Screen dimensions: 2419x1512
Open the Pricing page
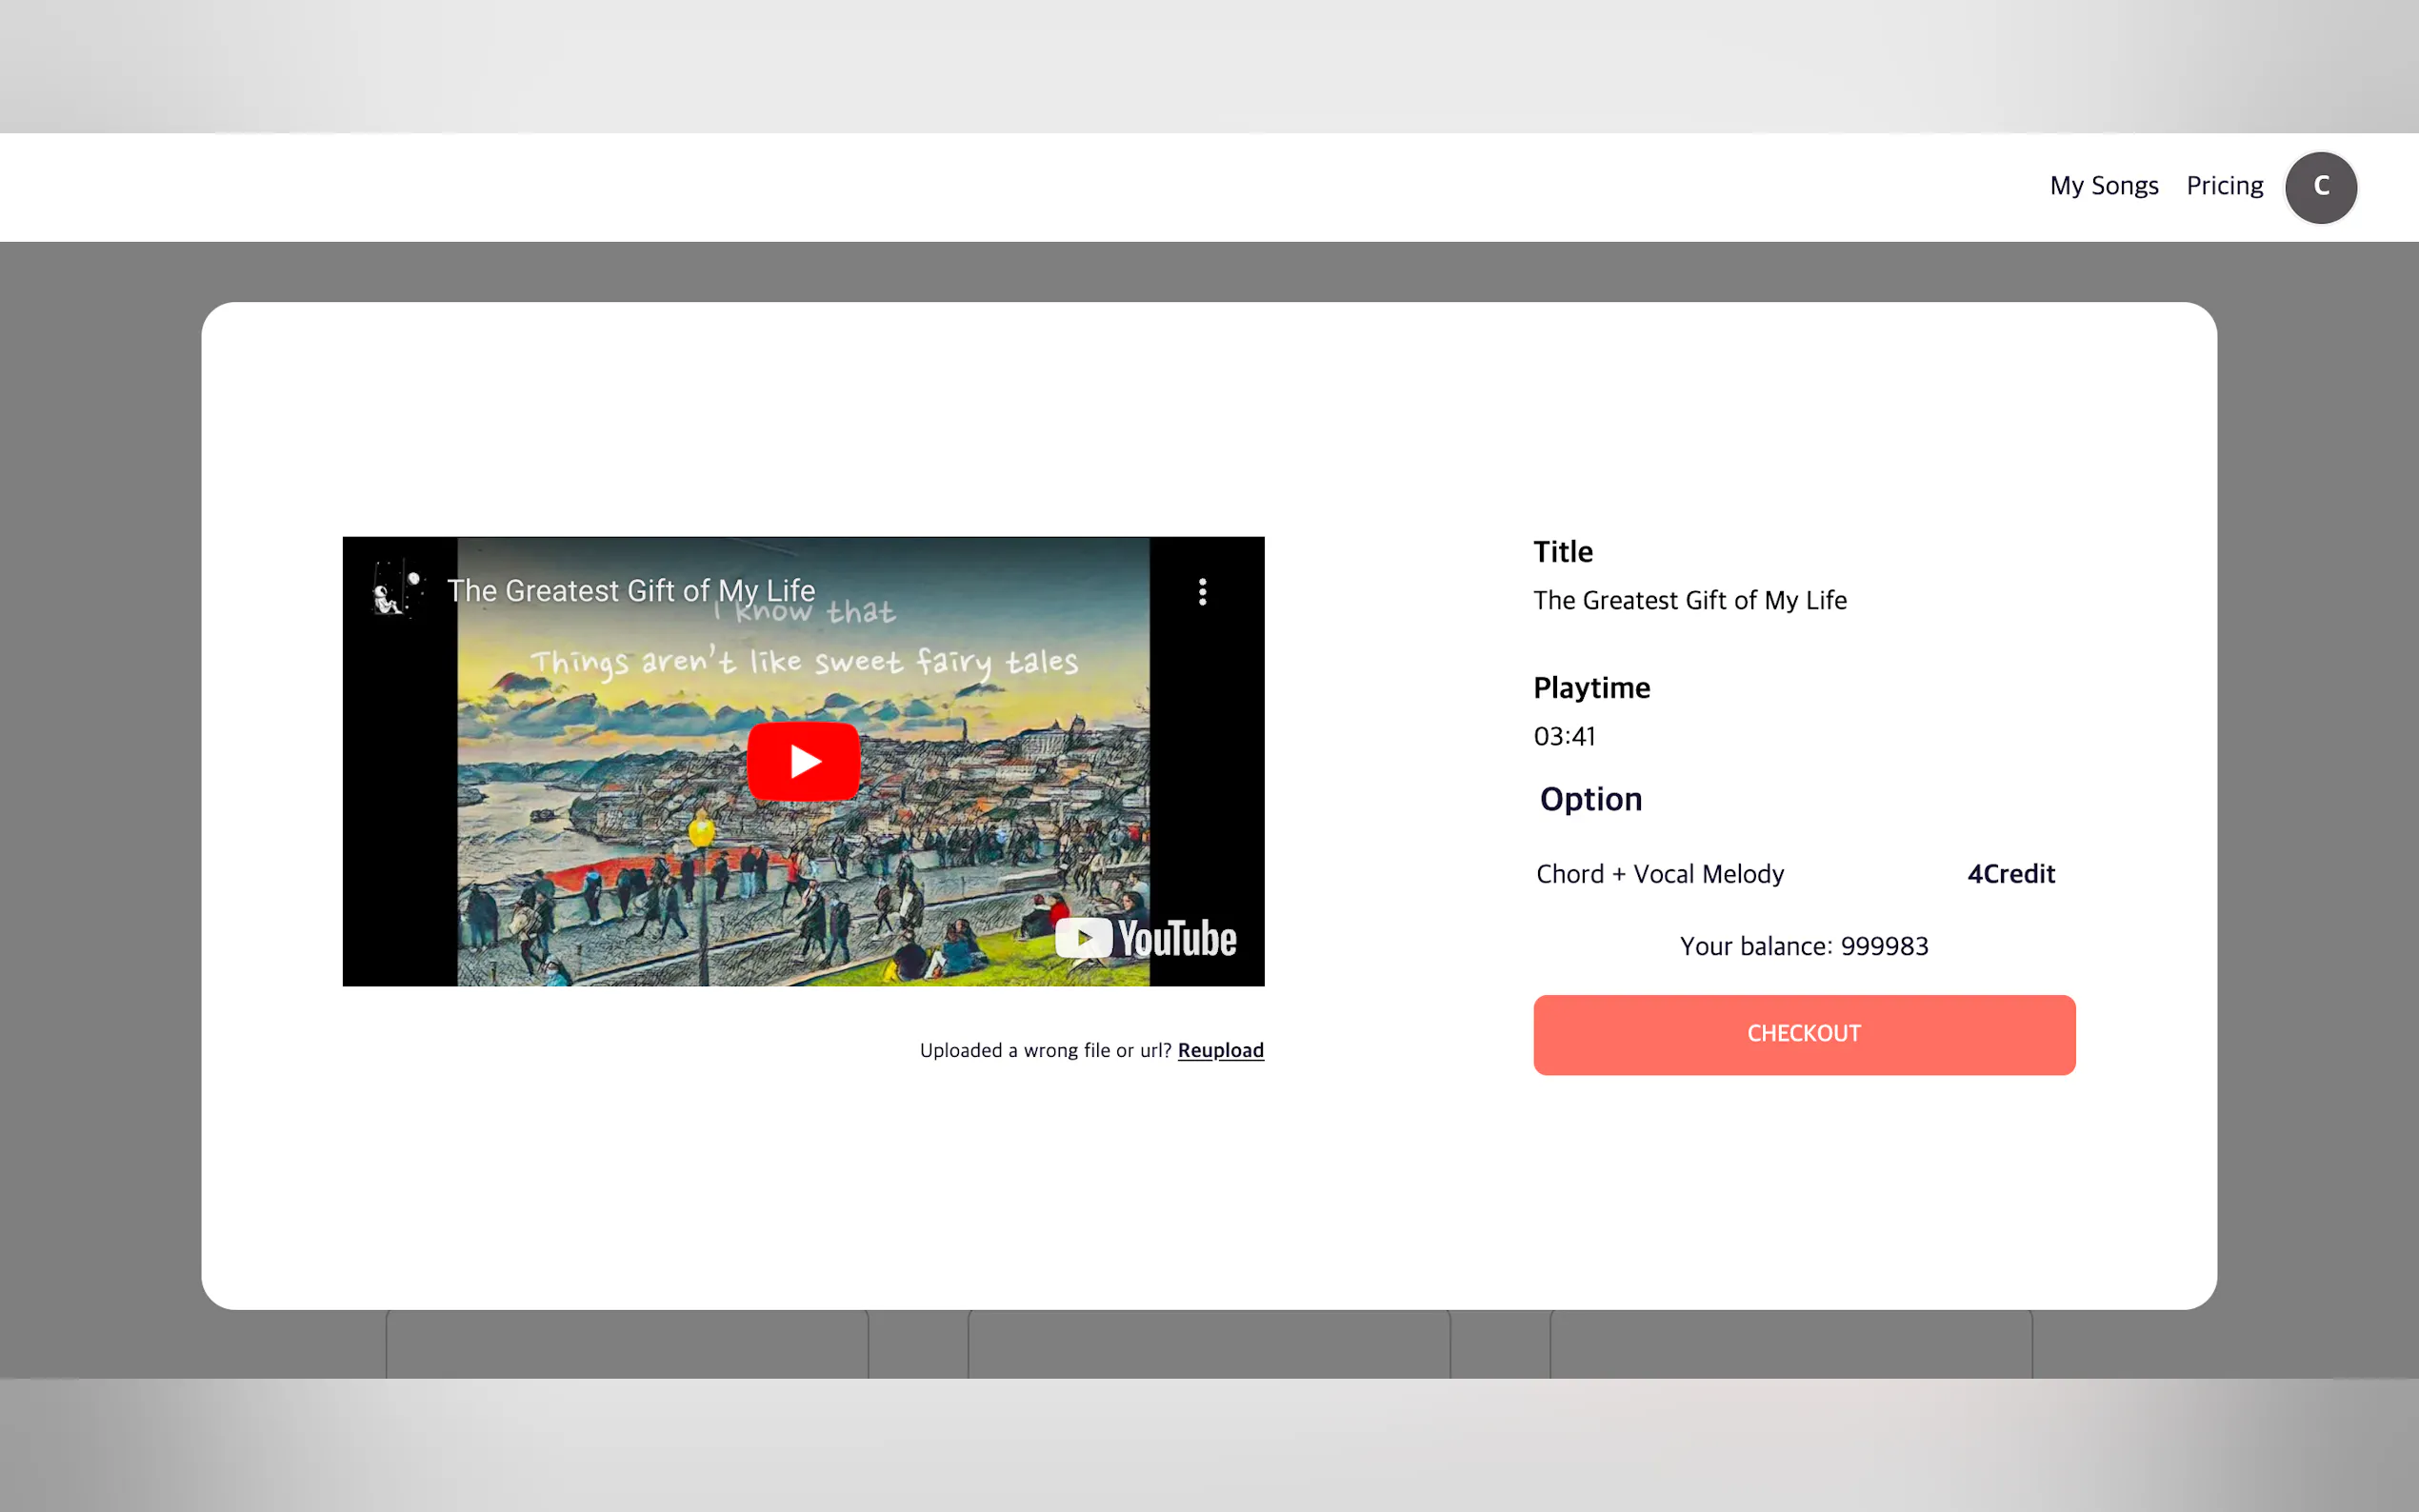(2225, 186)
